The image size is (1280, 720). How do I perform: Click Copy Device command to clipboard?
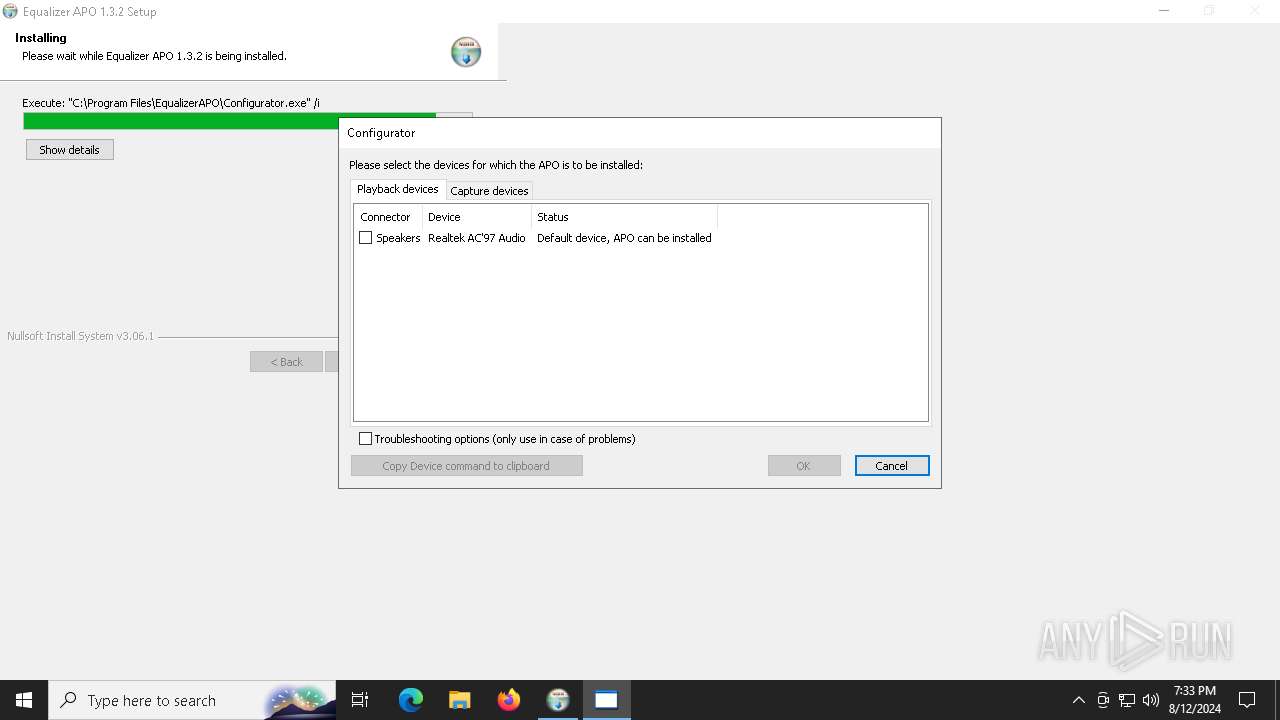click(x=466, y=466)
